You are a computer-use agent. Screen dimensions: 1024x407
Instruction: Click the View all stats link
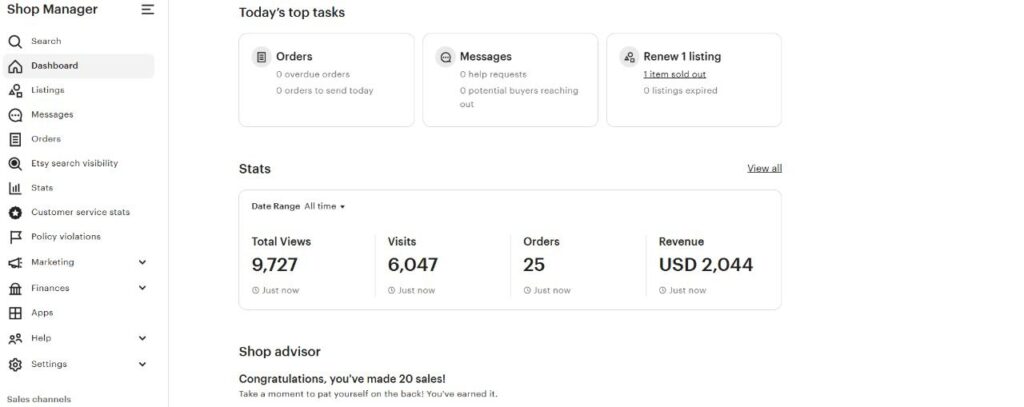[764, 168]
